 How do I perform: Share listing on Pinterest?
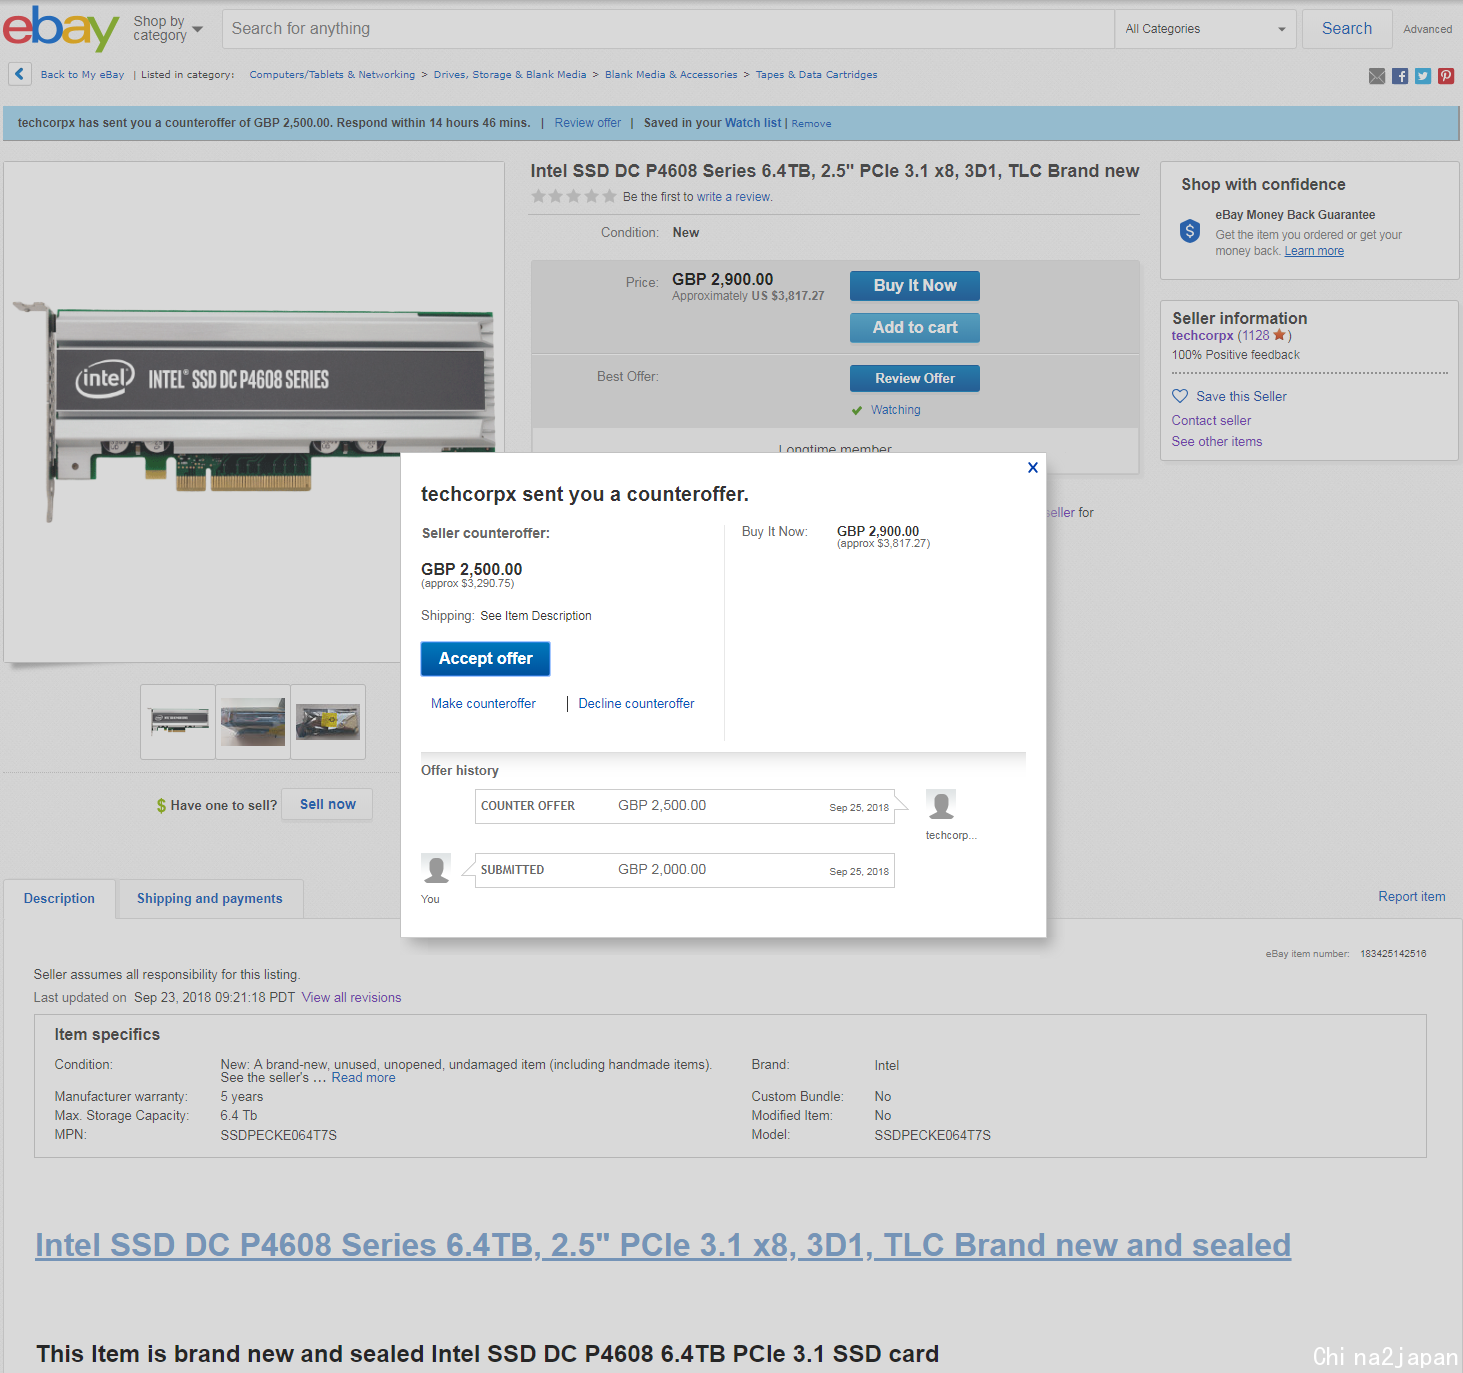tap(1446, 76)
